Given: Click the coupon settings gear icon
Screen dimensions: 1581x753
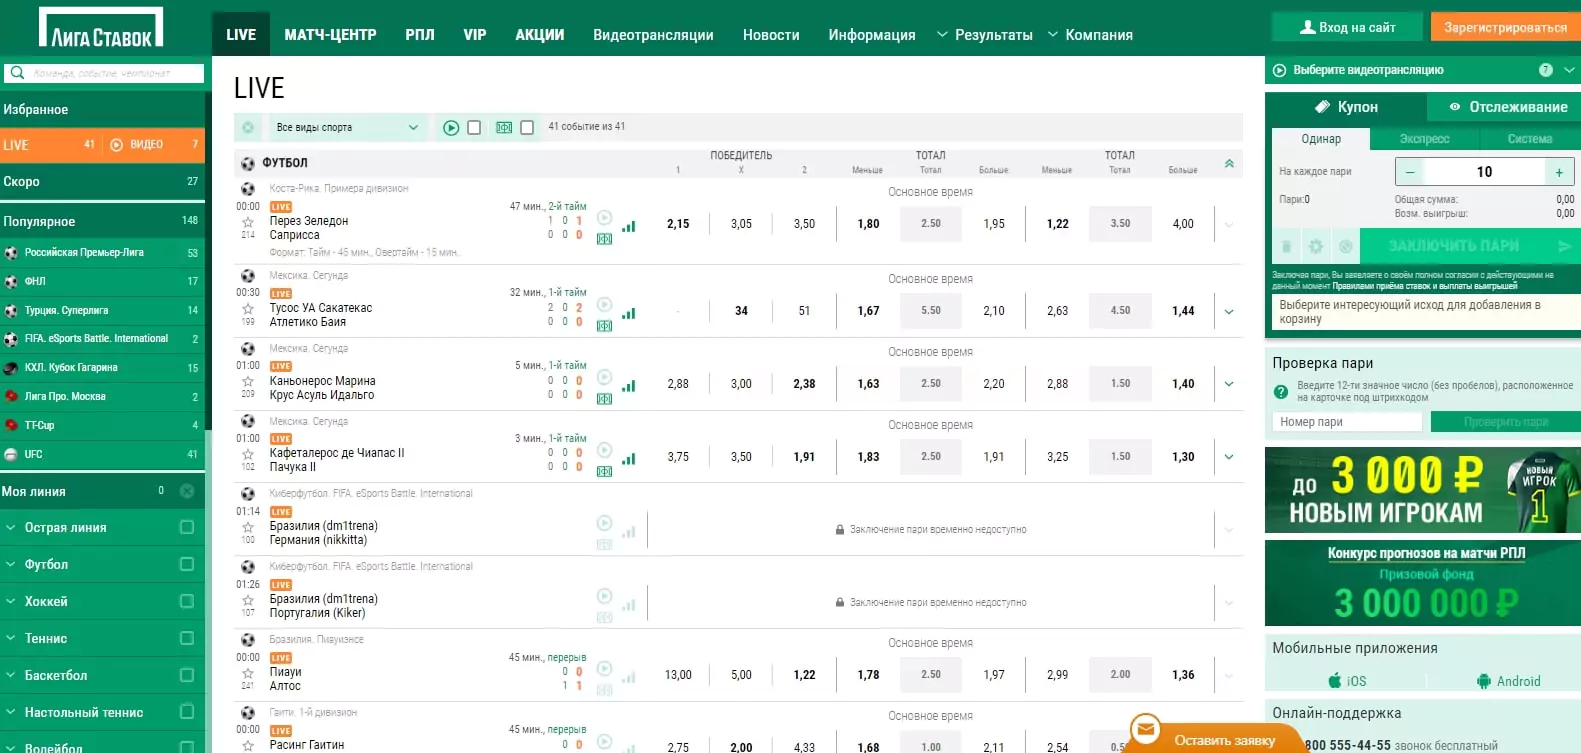Looking at the screenshot, I should pos(1316,246).
